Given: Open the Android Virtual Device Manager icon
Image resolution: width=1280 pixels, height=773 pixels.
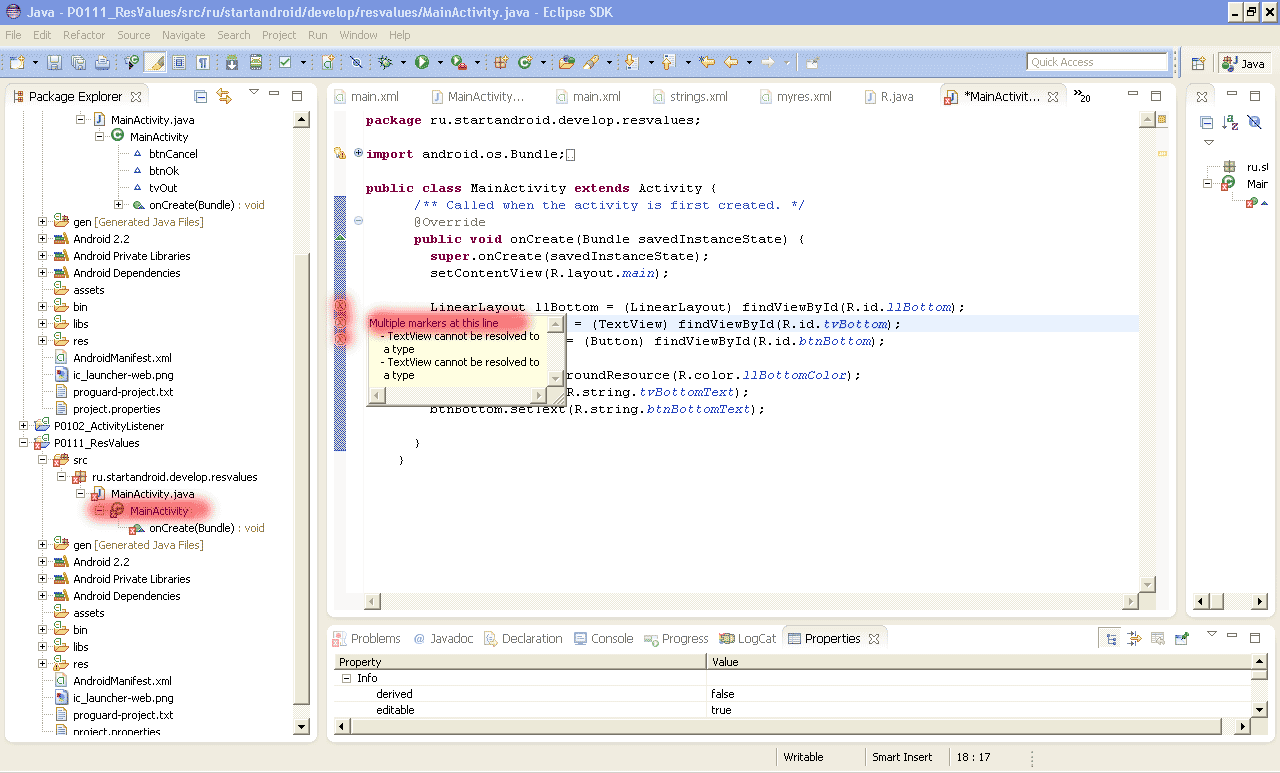Looking at the screenshot, I should point(255,62).
